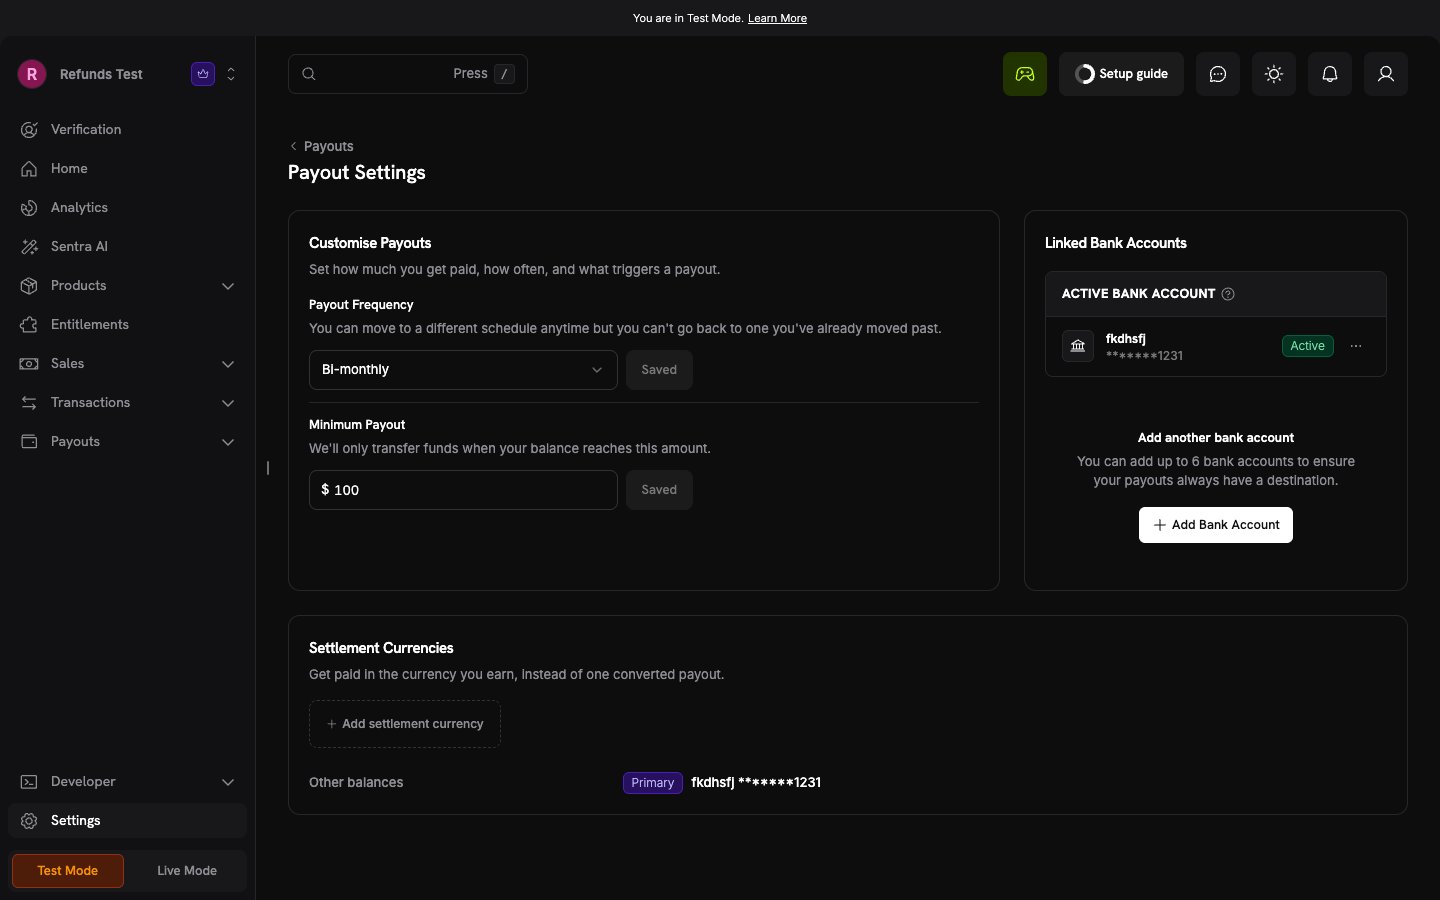Open Entitlements in the sidebar
Viewport: 1440px width, 900px height.
tap(127, 324)
